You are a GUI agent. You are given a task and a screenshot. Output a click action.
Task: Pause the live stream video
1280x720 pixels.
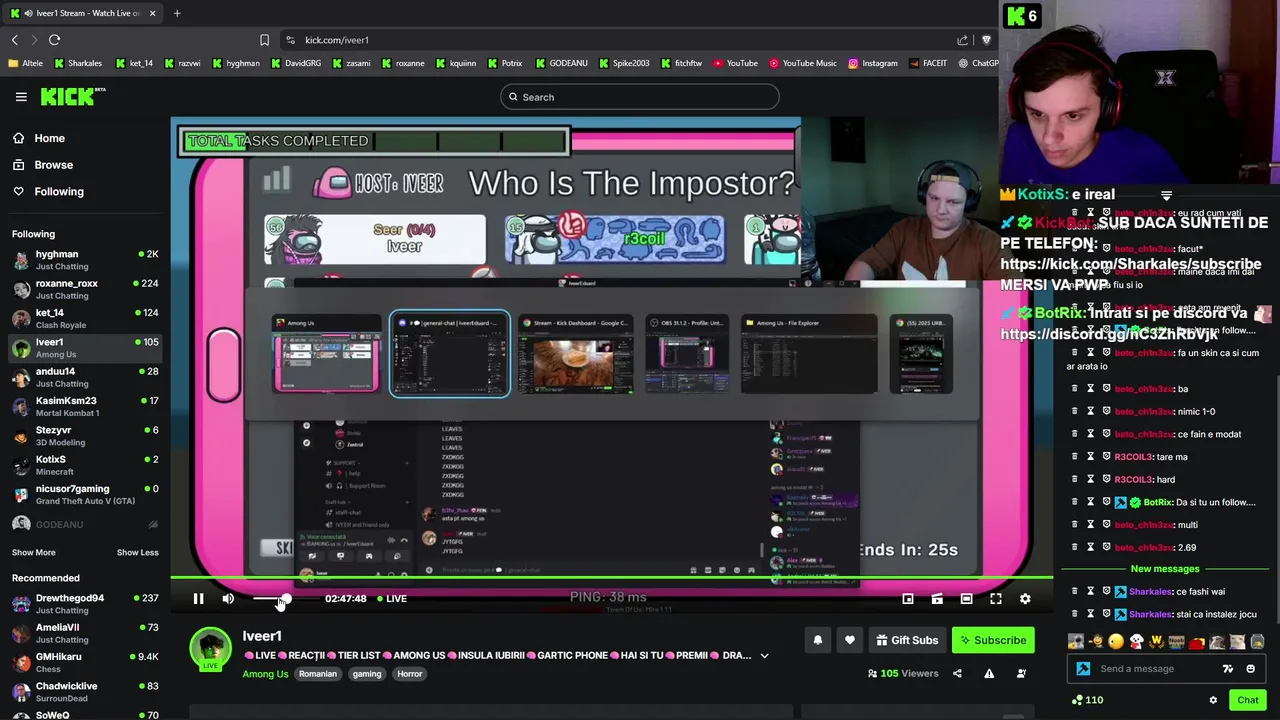click(198, 598)
